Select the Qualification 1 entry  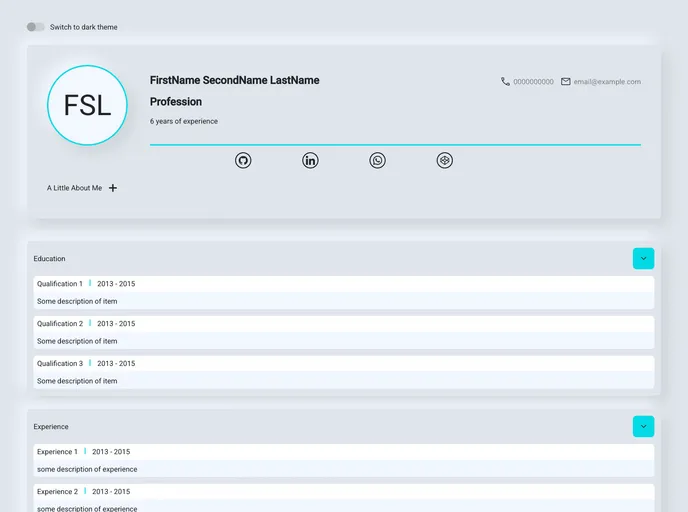click(x=60, y=284)
